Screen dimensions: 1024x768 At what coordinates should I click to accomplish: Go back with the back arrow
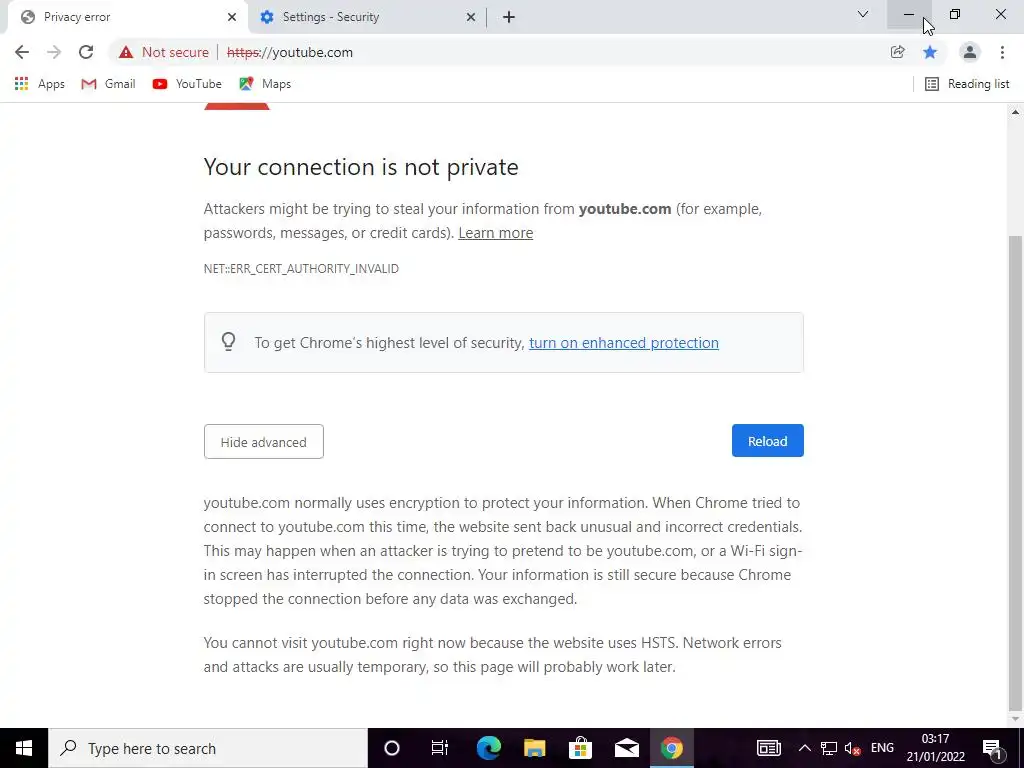tap(22, 52)
